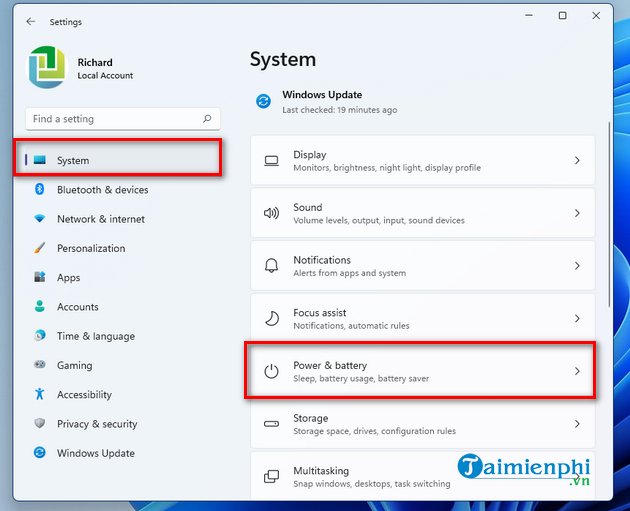630x511 pixels.
Task: Maximize the Settings window
Action: (x=562, y=15)
